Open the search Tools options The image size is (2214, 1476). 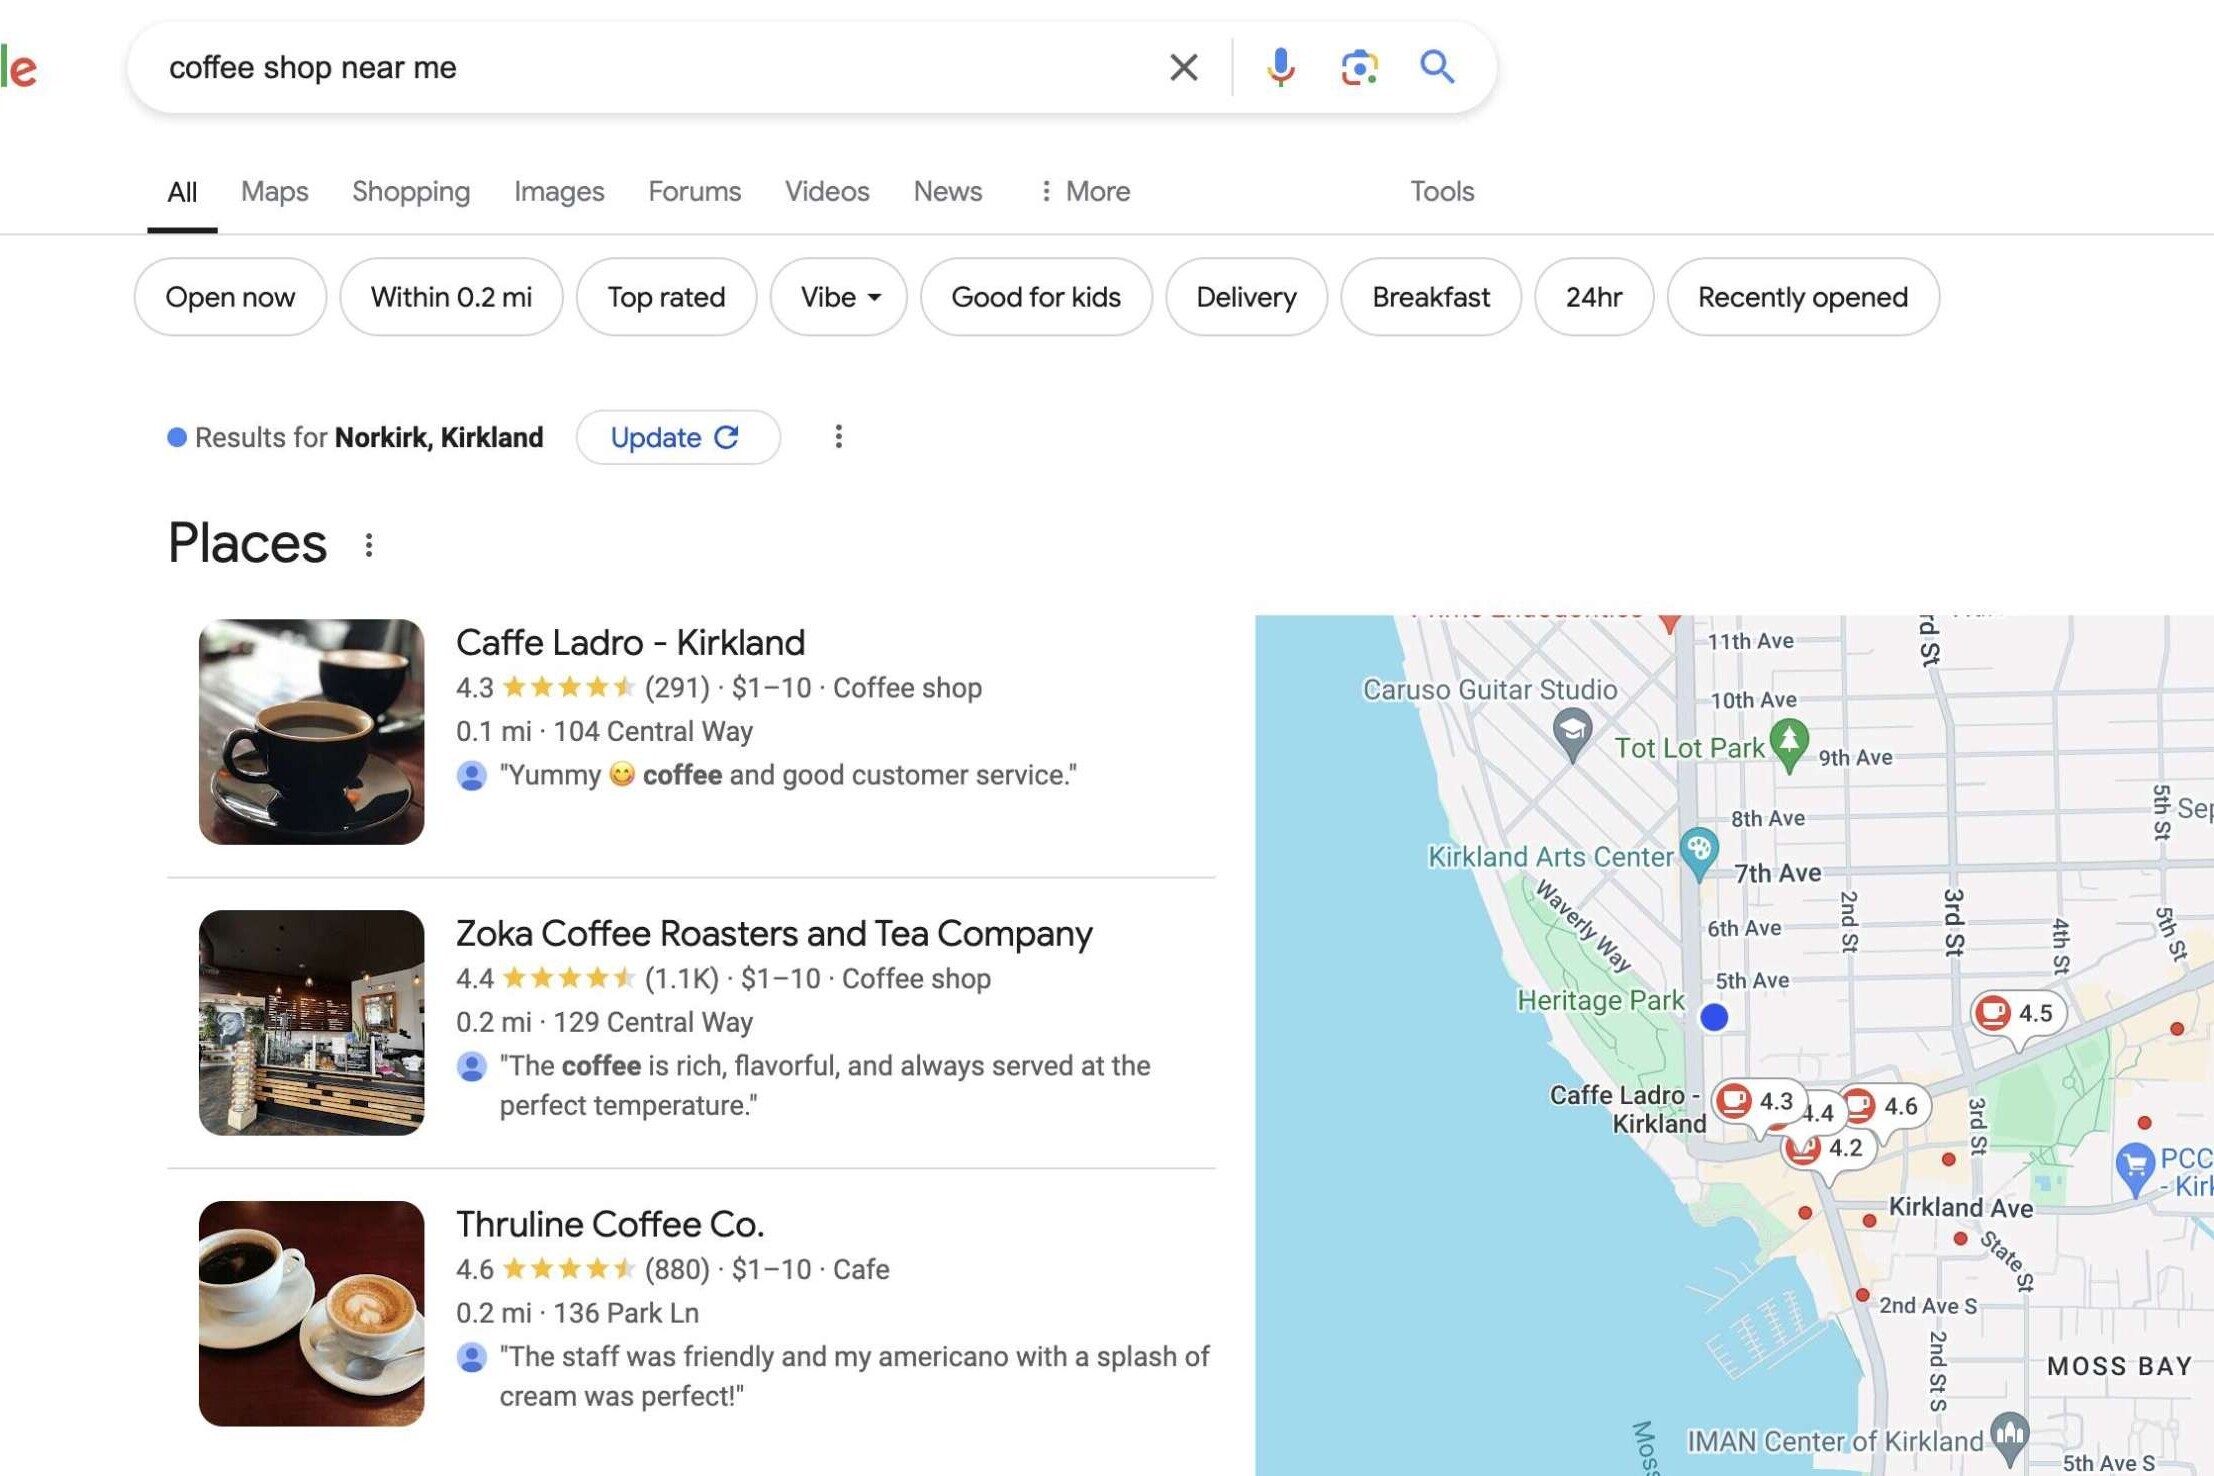click(x=1441, y=191)
